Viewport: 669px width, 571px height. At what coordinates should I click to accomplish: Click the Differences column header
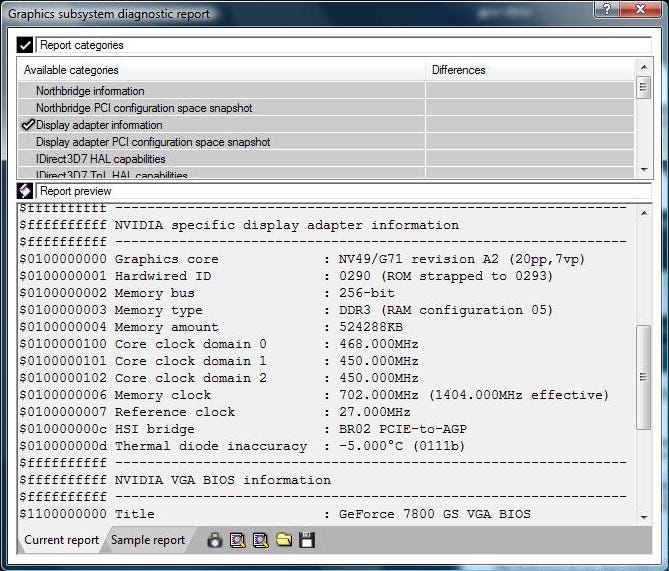point(530,70)
